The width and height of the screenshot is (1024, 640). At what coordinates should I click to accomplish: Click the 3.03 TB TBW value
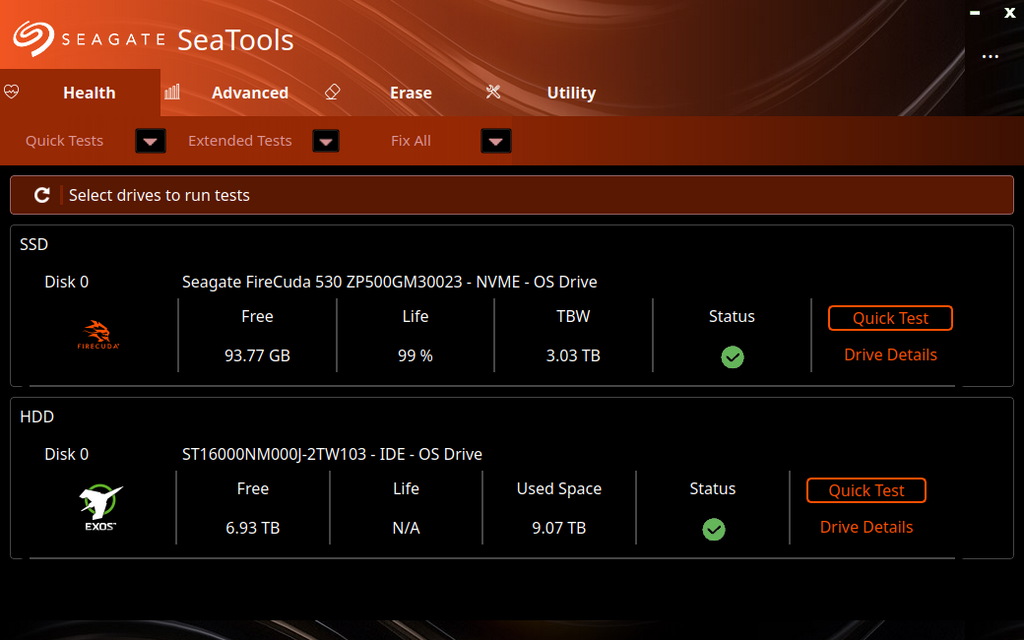[x=573, y=355]
